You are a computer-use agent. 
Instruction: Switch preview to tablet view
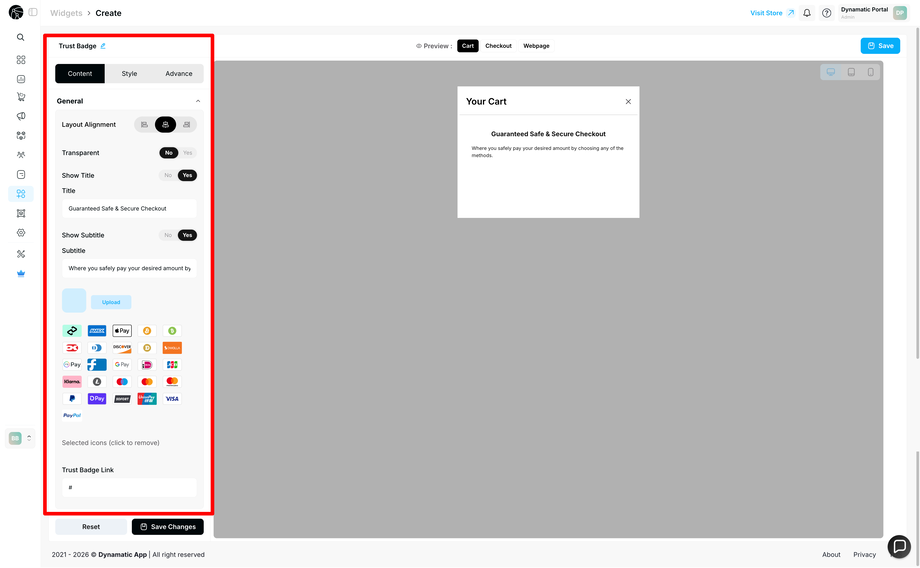click(851, 72)
